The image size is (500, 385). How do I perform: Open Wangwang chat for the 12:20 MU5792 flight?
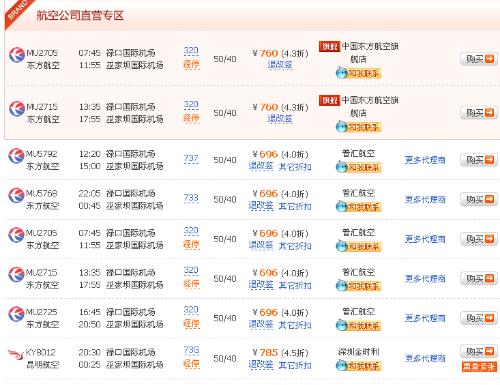point(358,167)
